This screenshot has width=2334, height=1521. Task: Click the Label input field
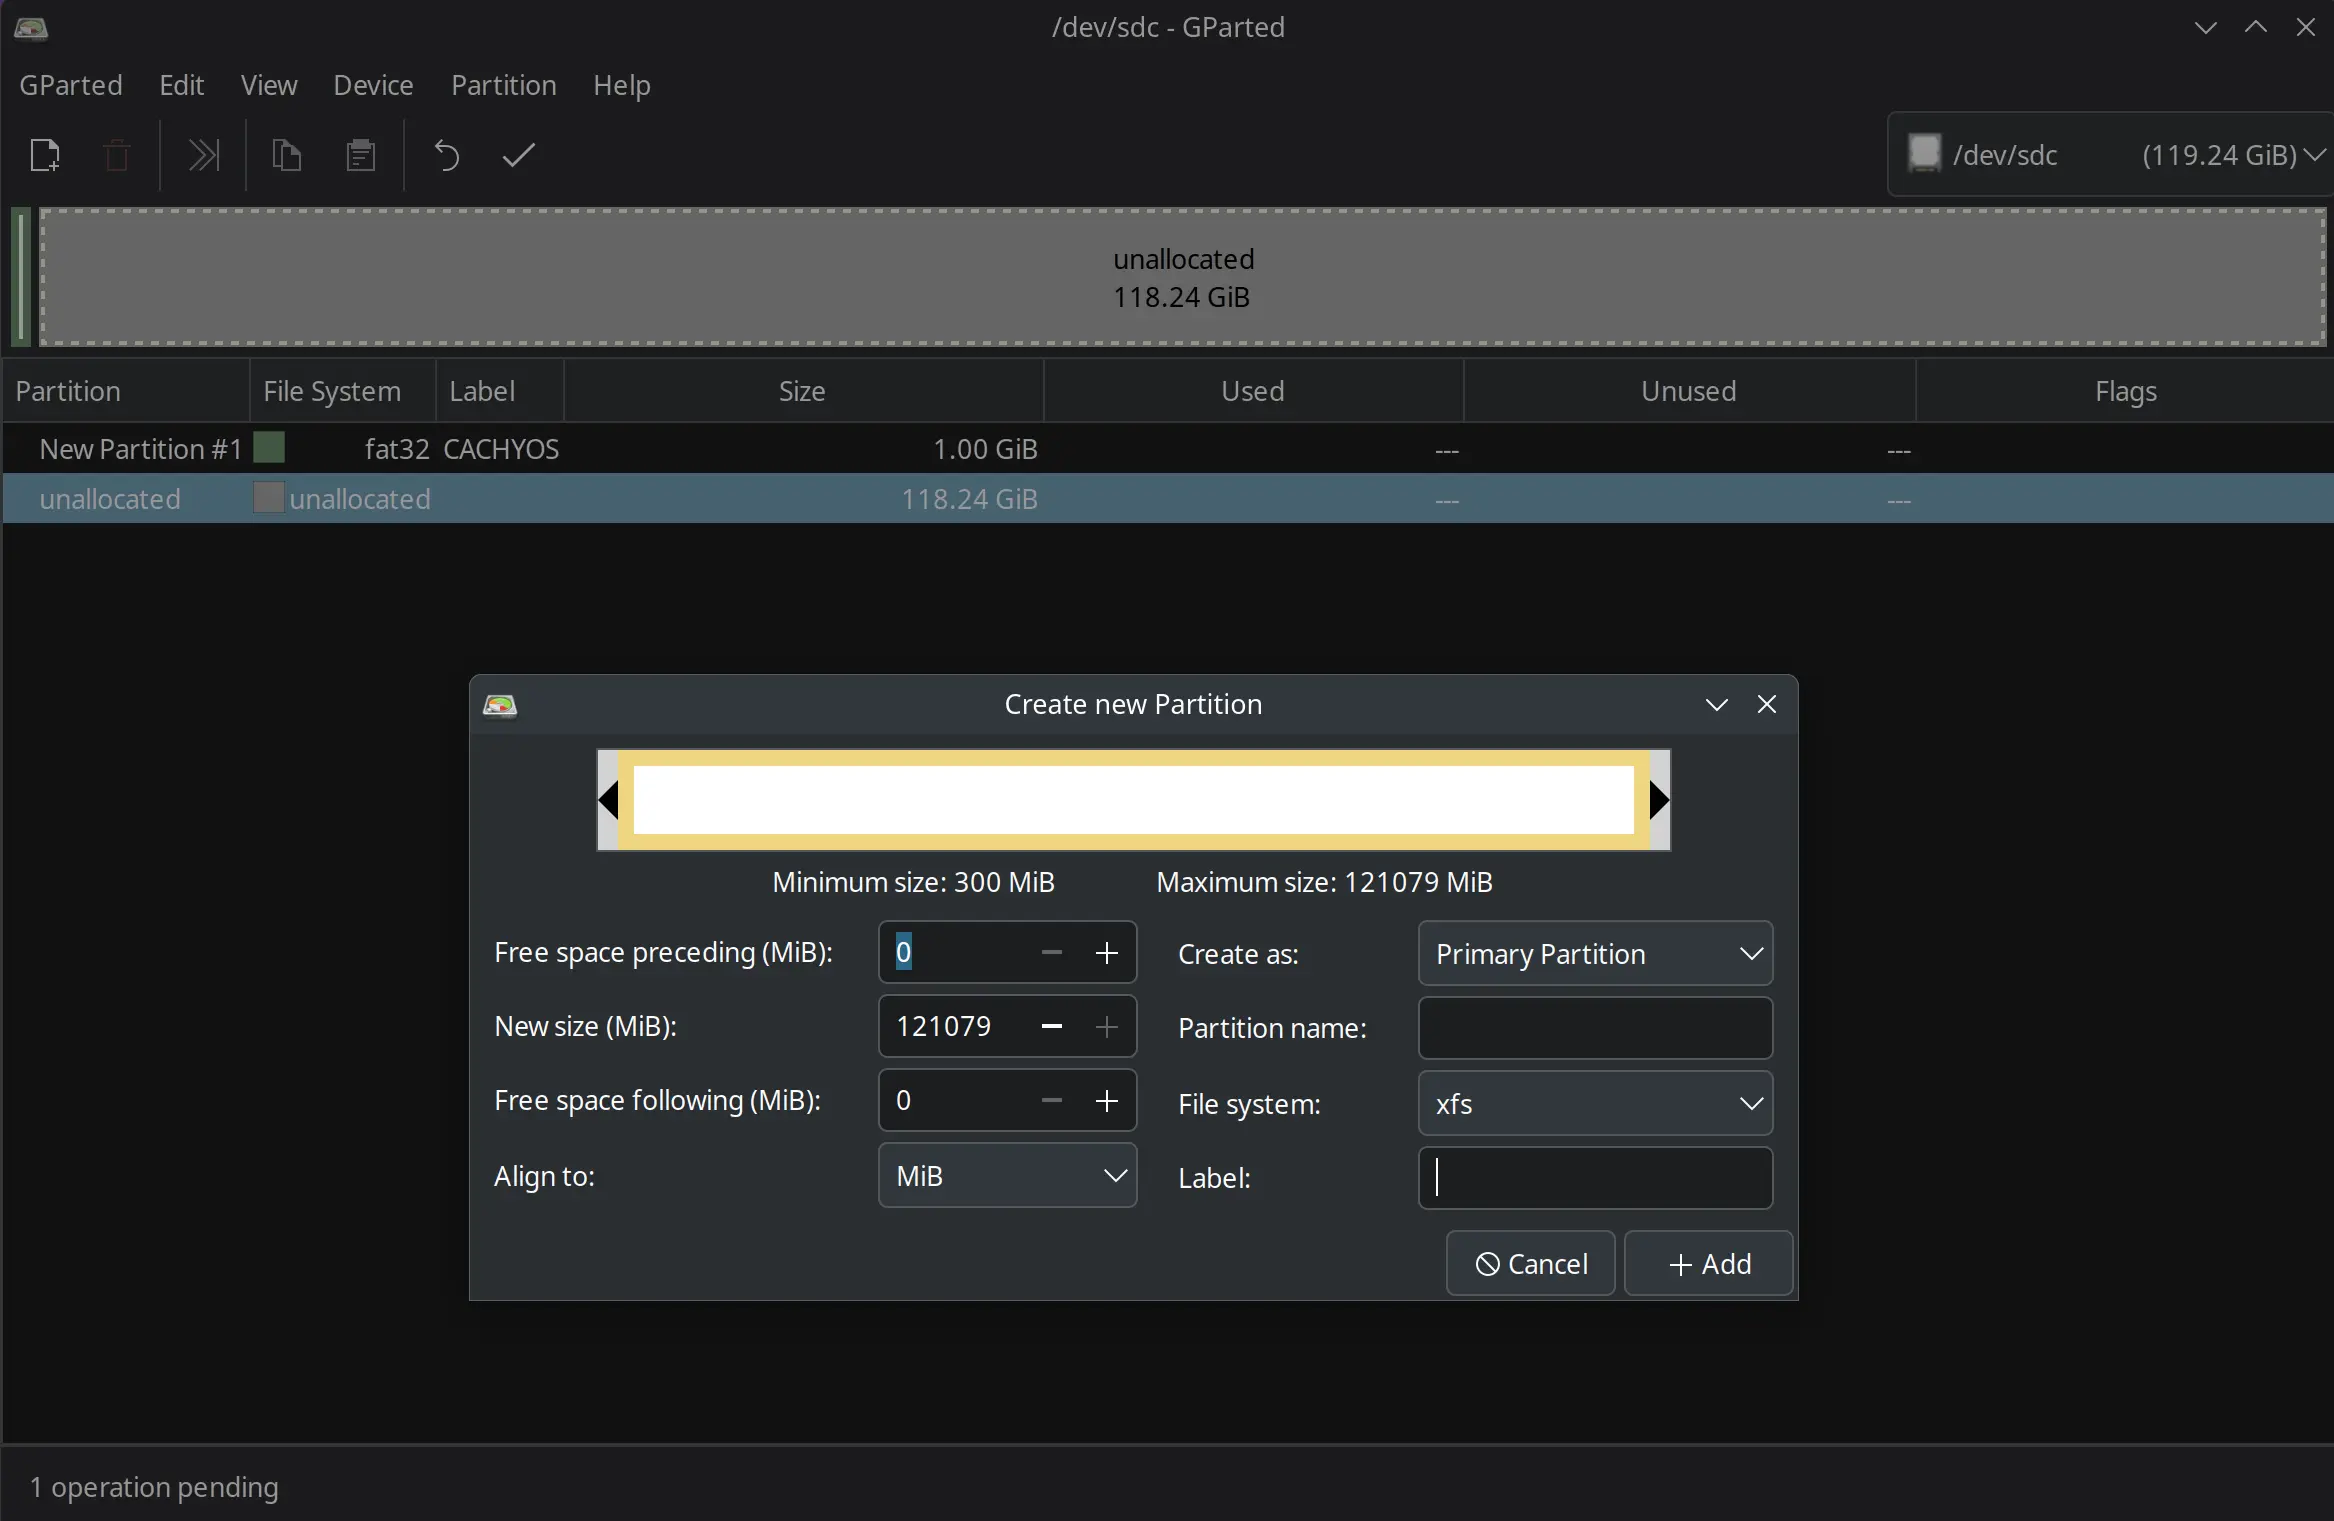click(x=1595, y=1178)
